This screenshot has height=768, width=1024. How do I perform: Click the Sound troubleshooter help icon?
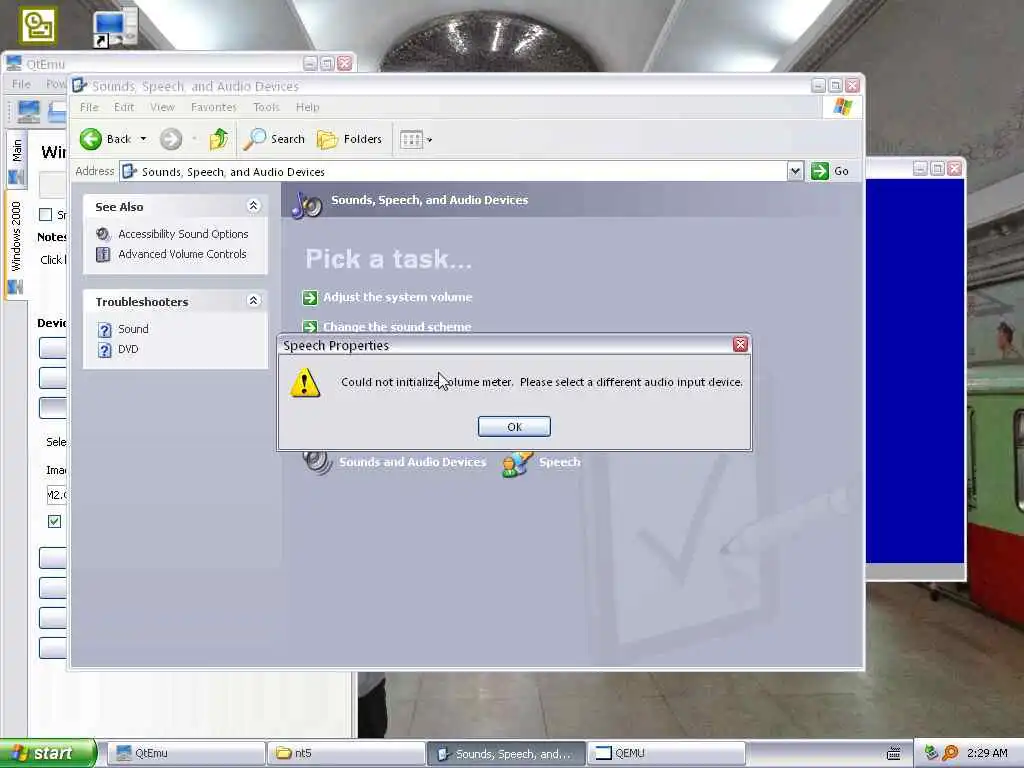pos(104,330)
